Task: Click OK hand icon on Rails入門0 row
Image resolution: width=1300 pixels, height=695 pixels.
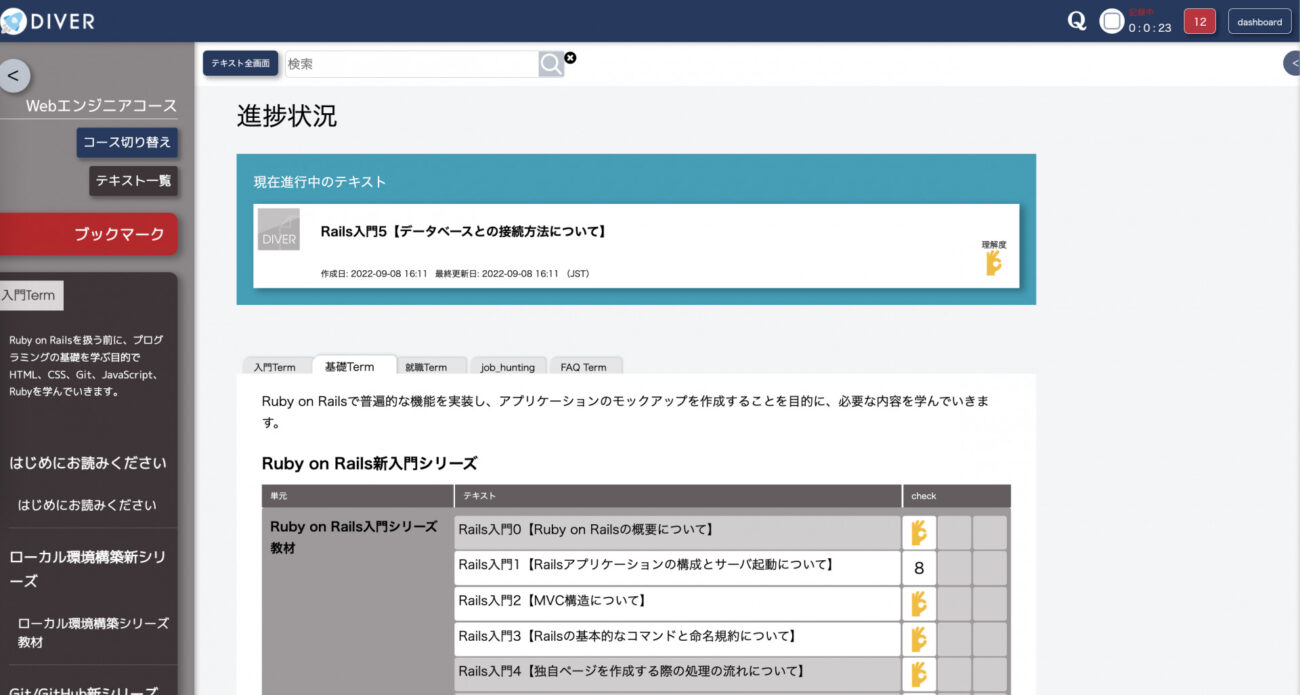Action: tap(919, 532)
